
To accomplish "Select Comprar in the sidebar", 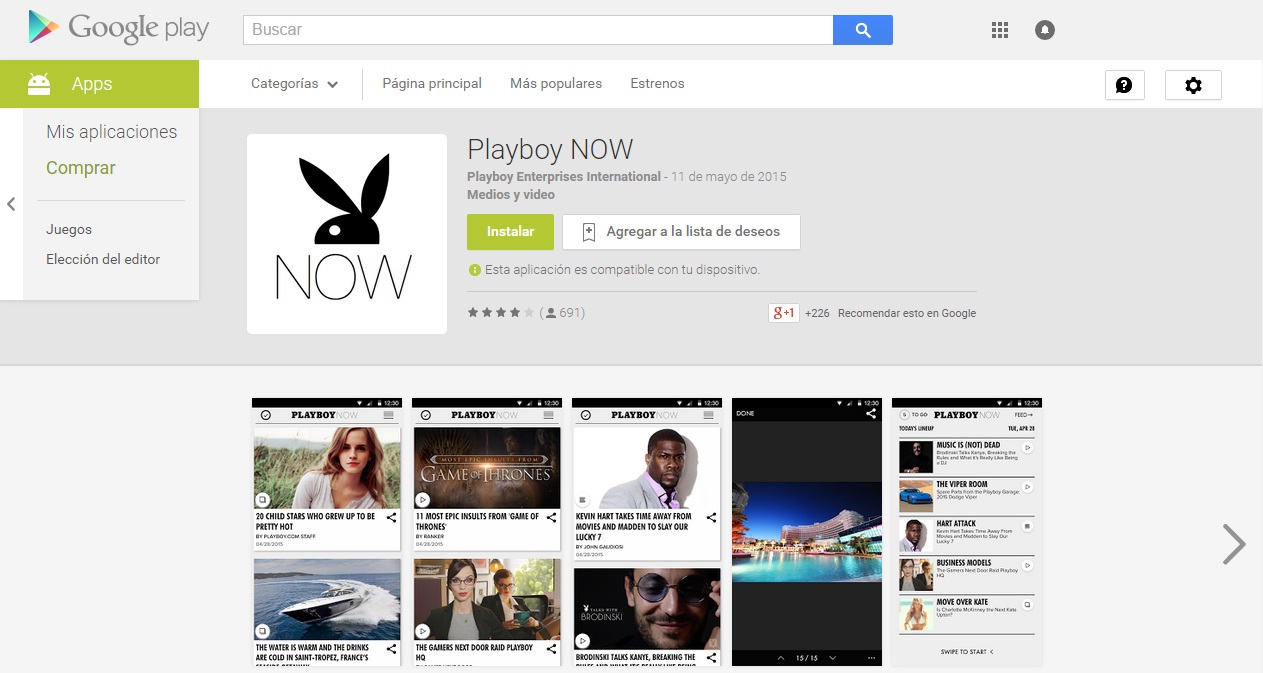I will click(81, 168).
